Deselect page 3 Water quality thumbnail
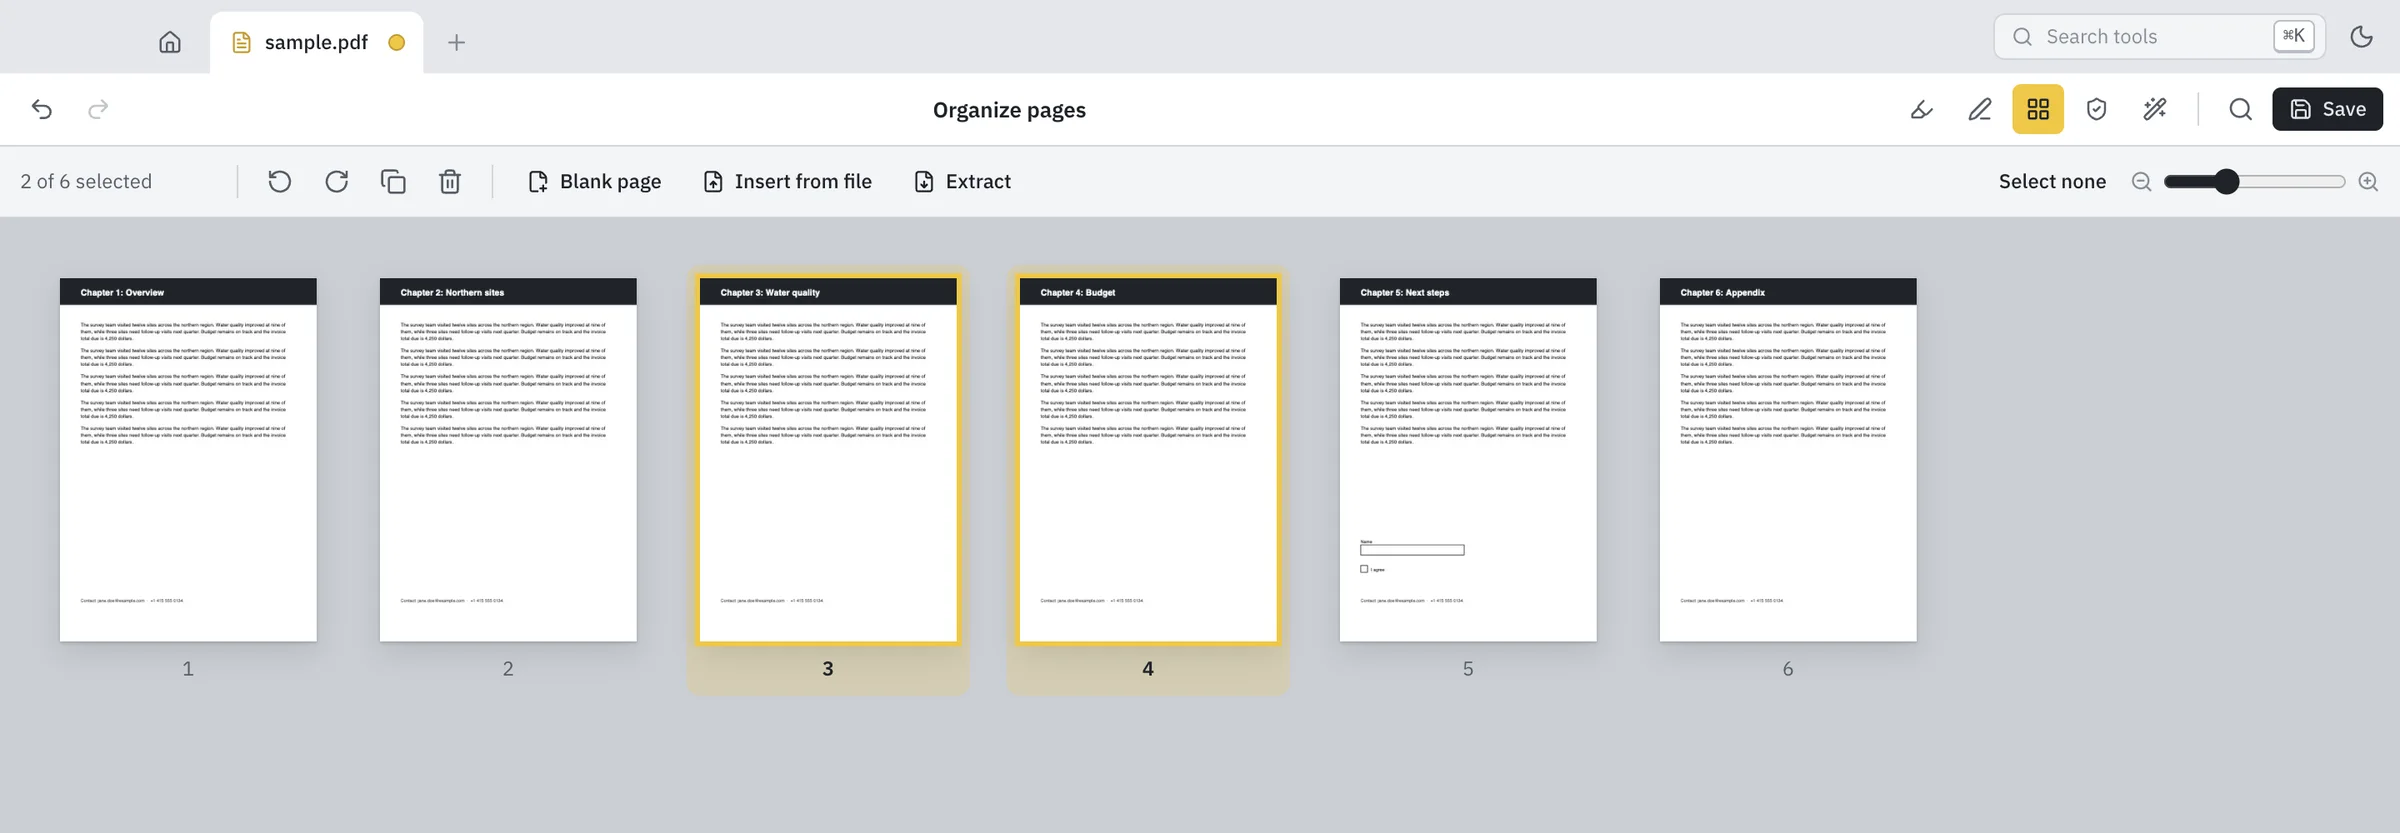Image resolution: width=2400 pixels, height=833 pixels. click(x=828, y=460)
